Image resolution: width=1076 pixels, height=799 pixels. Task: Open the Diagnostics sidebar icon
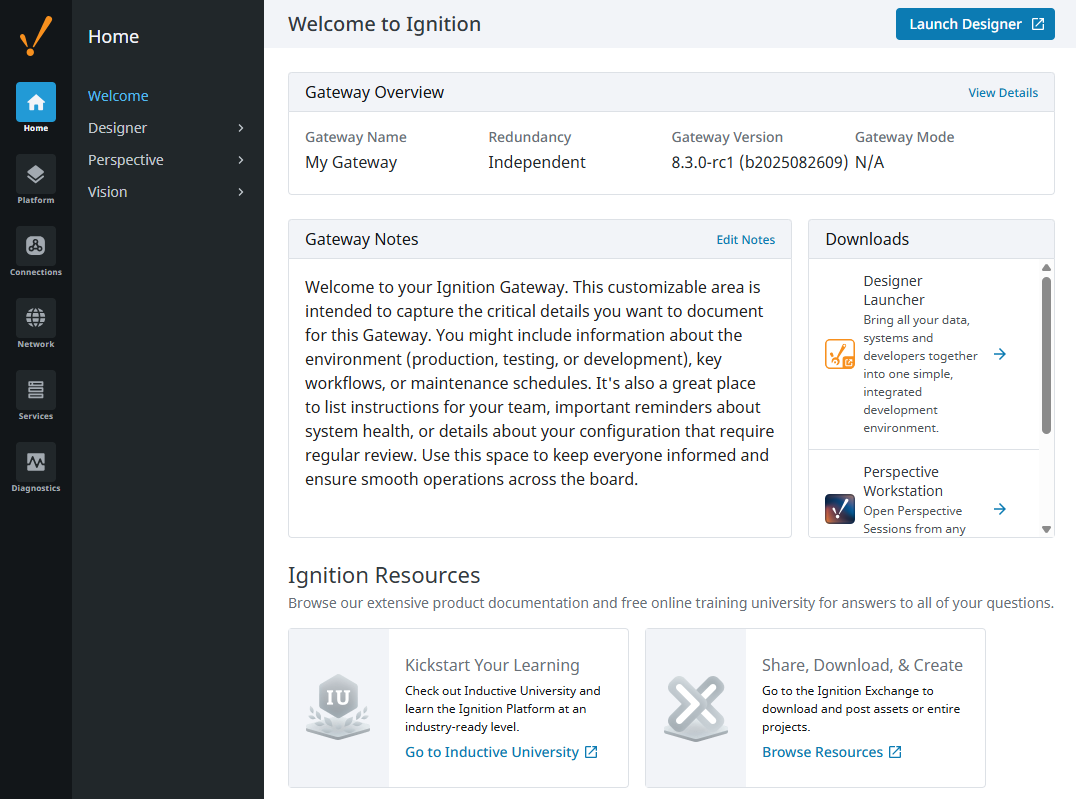(36, 464)
